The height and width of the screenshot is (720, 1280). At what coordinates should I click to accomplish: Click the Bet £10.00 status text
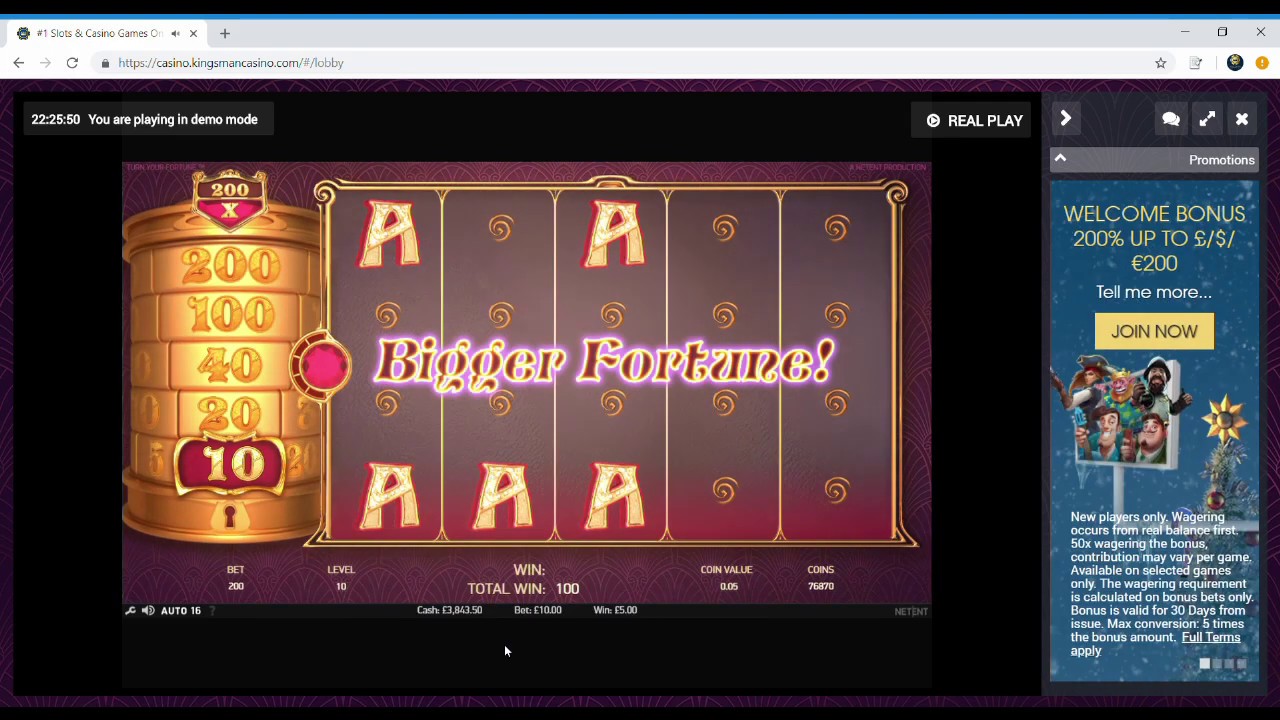(x=538, y=610)
